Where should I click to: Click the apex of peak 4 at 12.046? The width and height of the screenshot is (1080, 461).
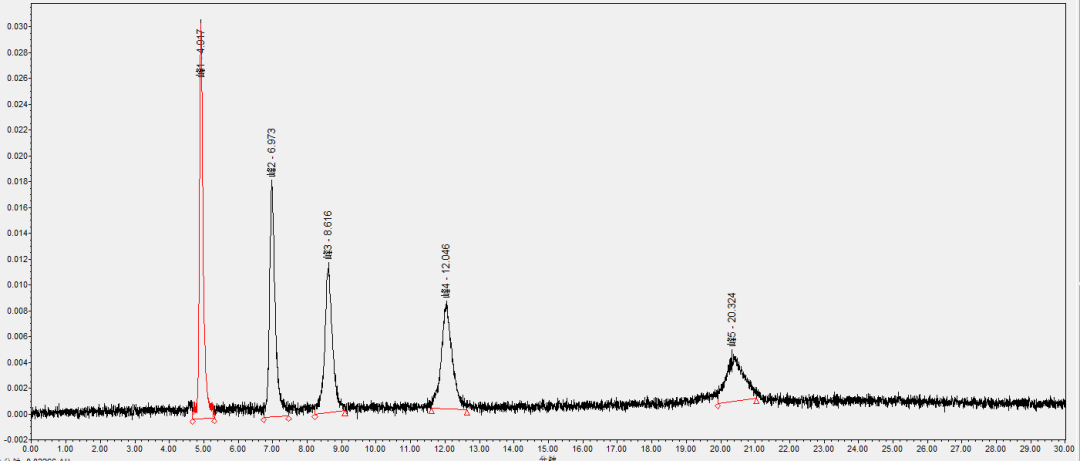click(x=446, y=303)
